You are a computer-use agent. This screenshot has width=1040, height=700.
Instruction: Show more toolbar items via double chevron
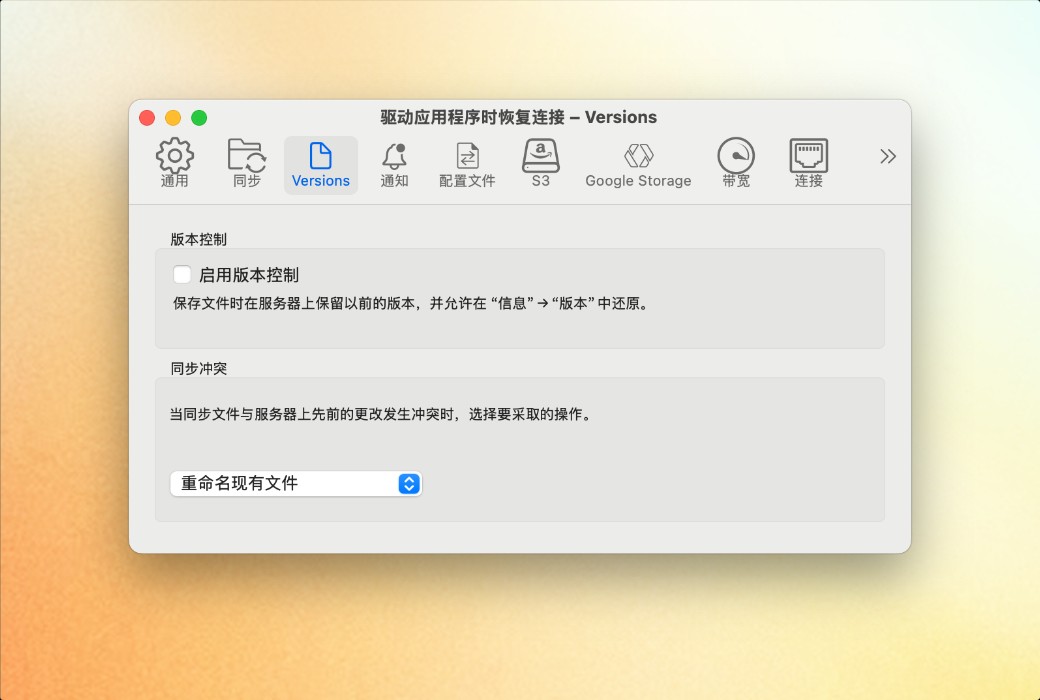pos(887,157)
